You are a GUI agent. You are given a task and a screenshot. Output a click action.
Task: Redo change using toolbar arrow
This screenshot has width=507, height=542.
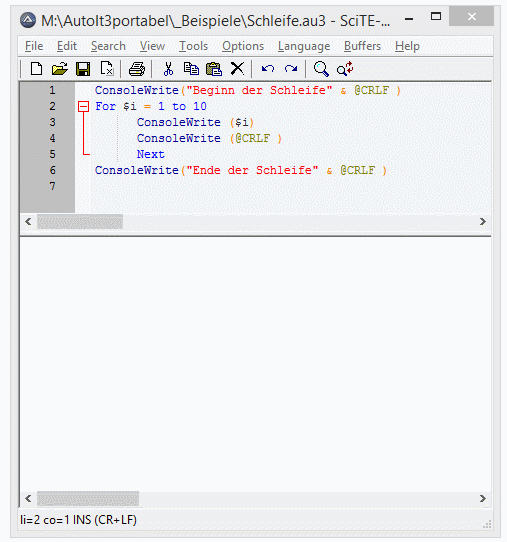pos(291,69)
